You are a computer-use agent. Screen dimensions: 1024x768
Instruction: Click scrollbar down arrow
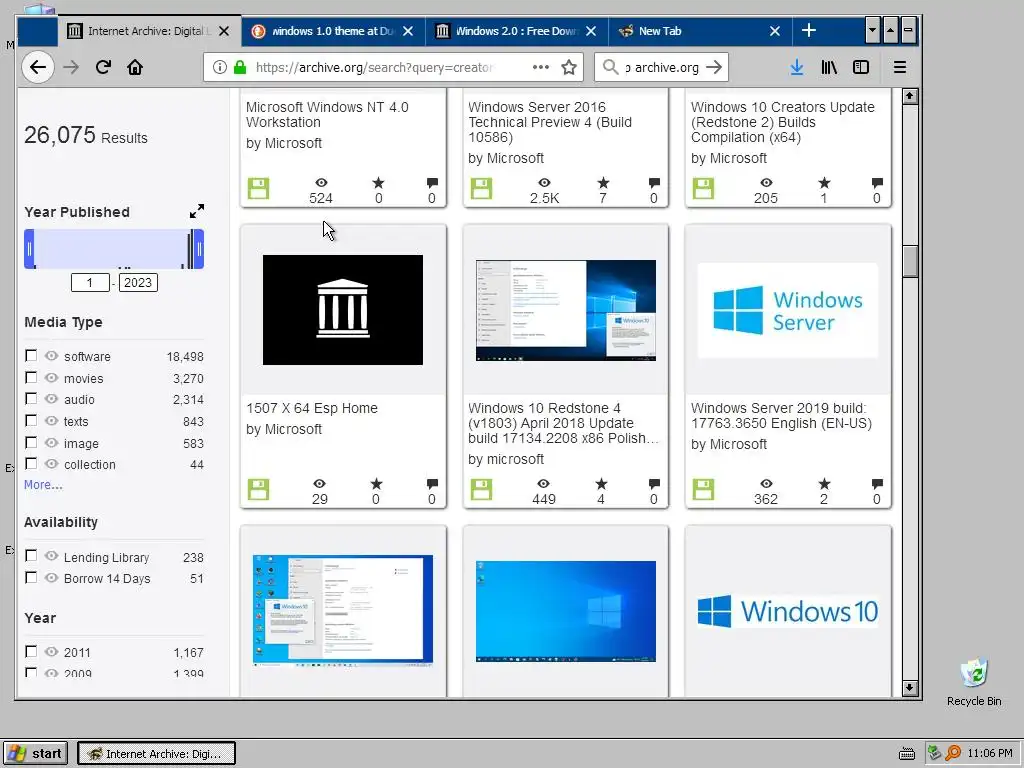(910, 688)
